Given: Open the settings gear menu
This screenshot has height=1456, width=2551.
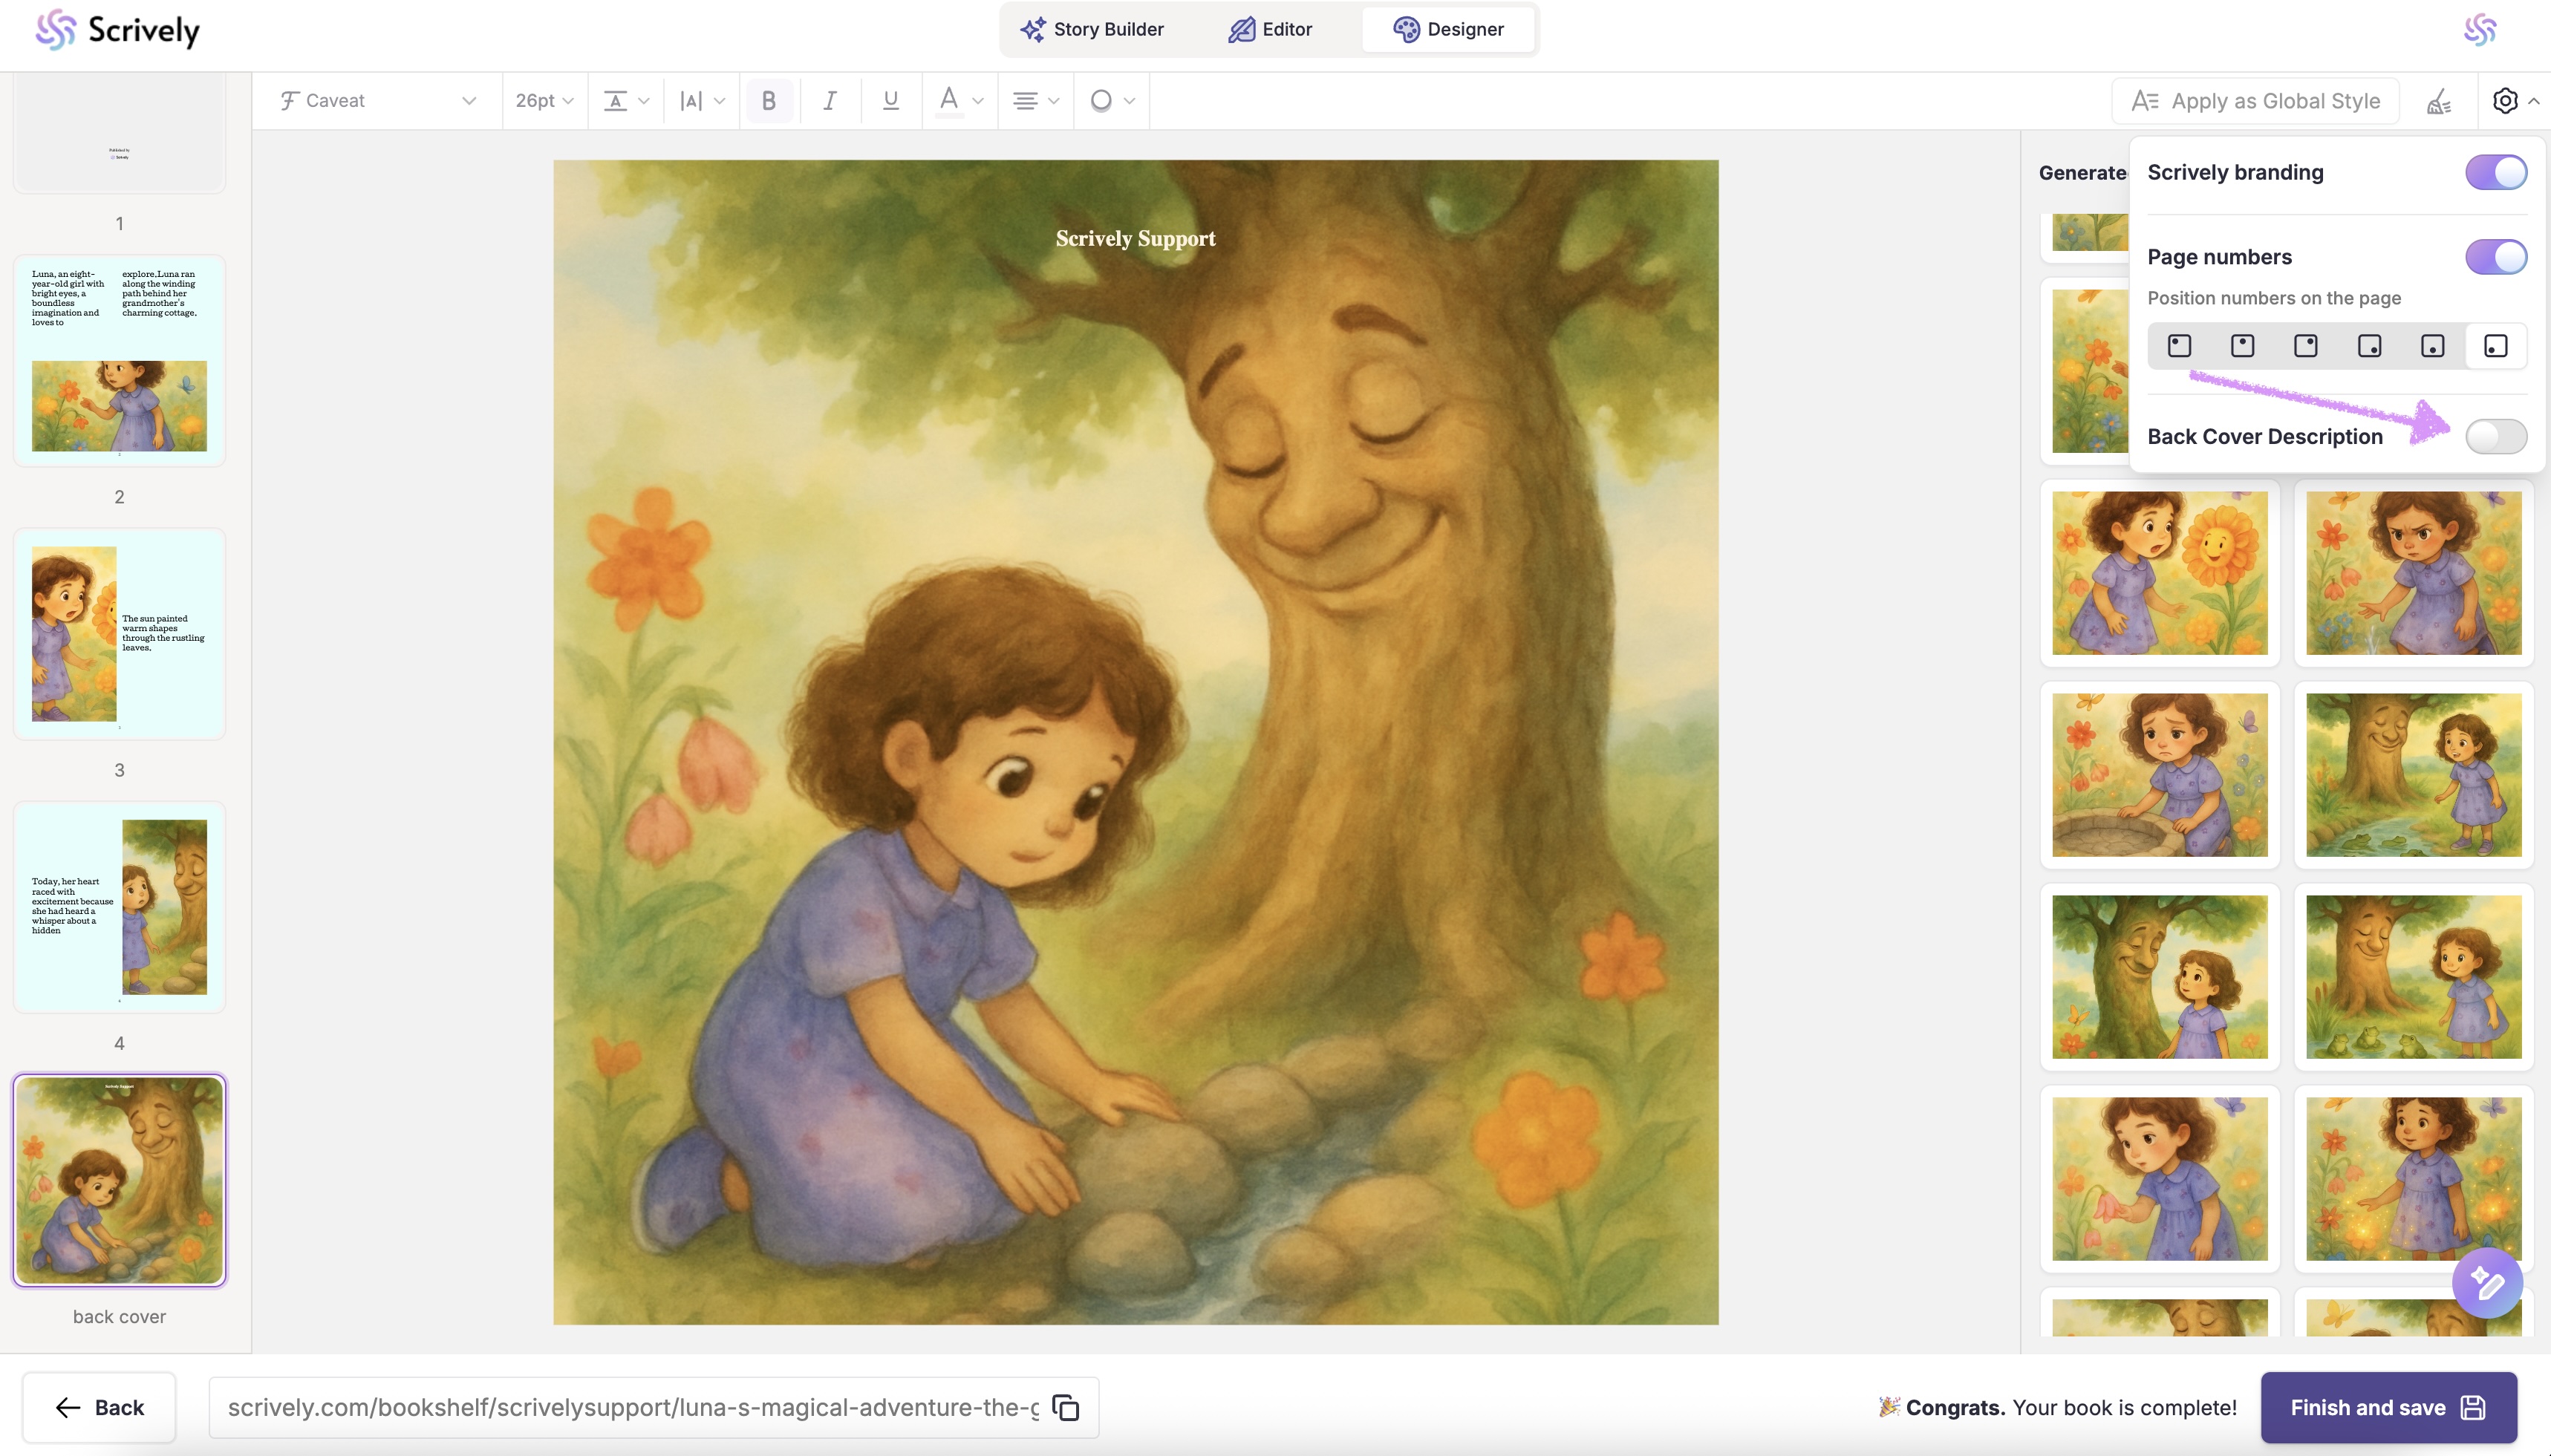Looking at the screenshot, I should coord(2505,101).
